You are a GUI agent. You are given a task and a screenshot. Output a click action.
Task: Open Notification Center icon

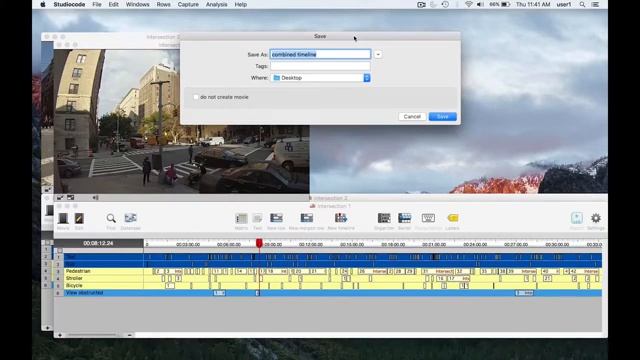click(596, 4)
